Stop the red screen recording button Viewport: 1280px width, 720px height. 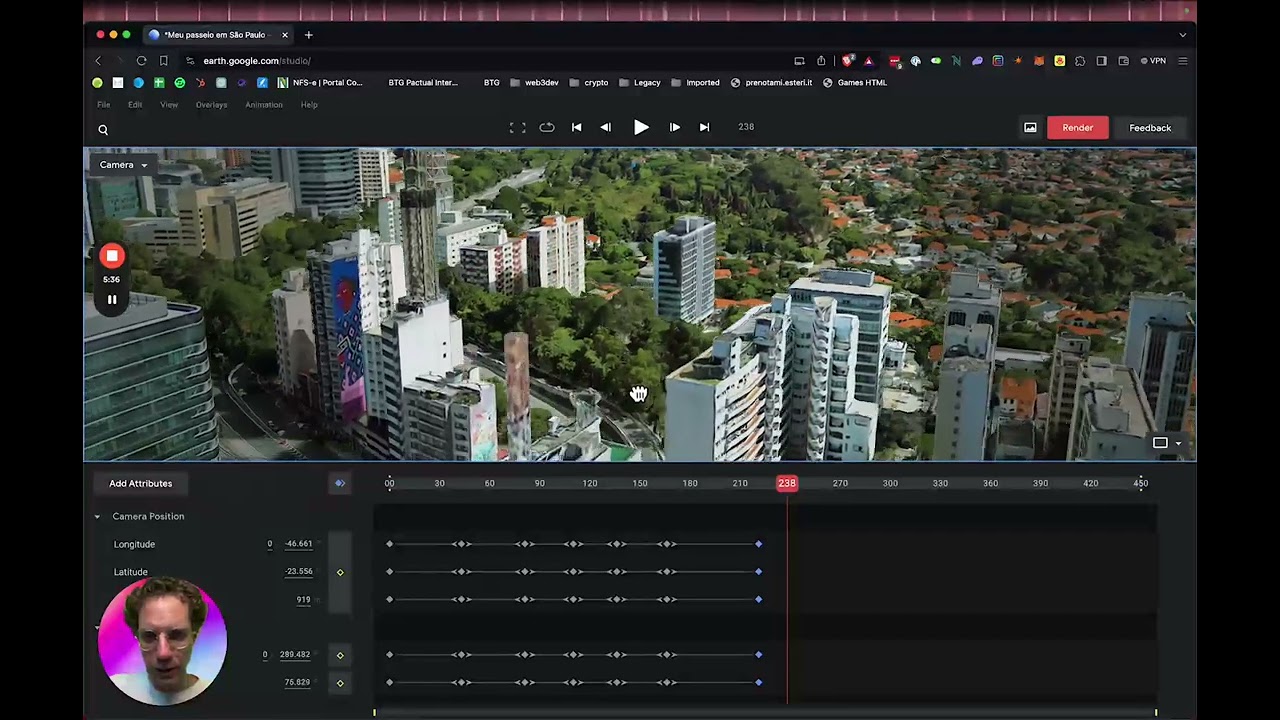tap(112, 256)
